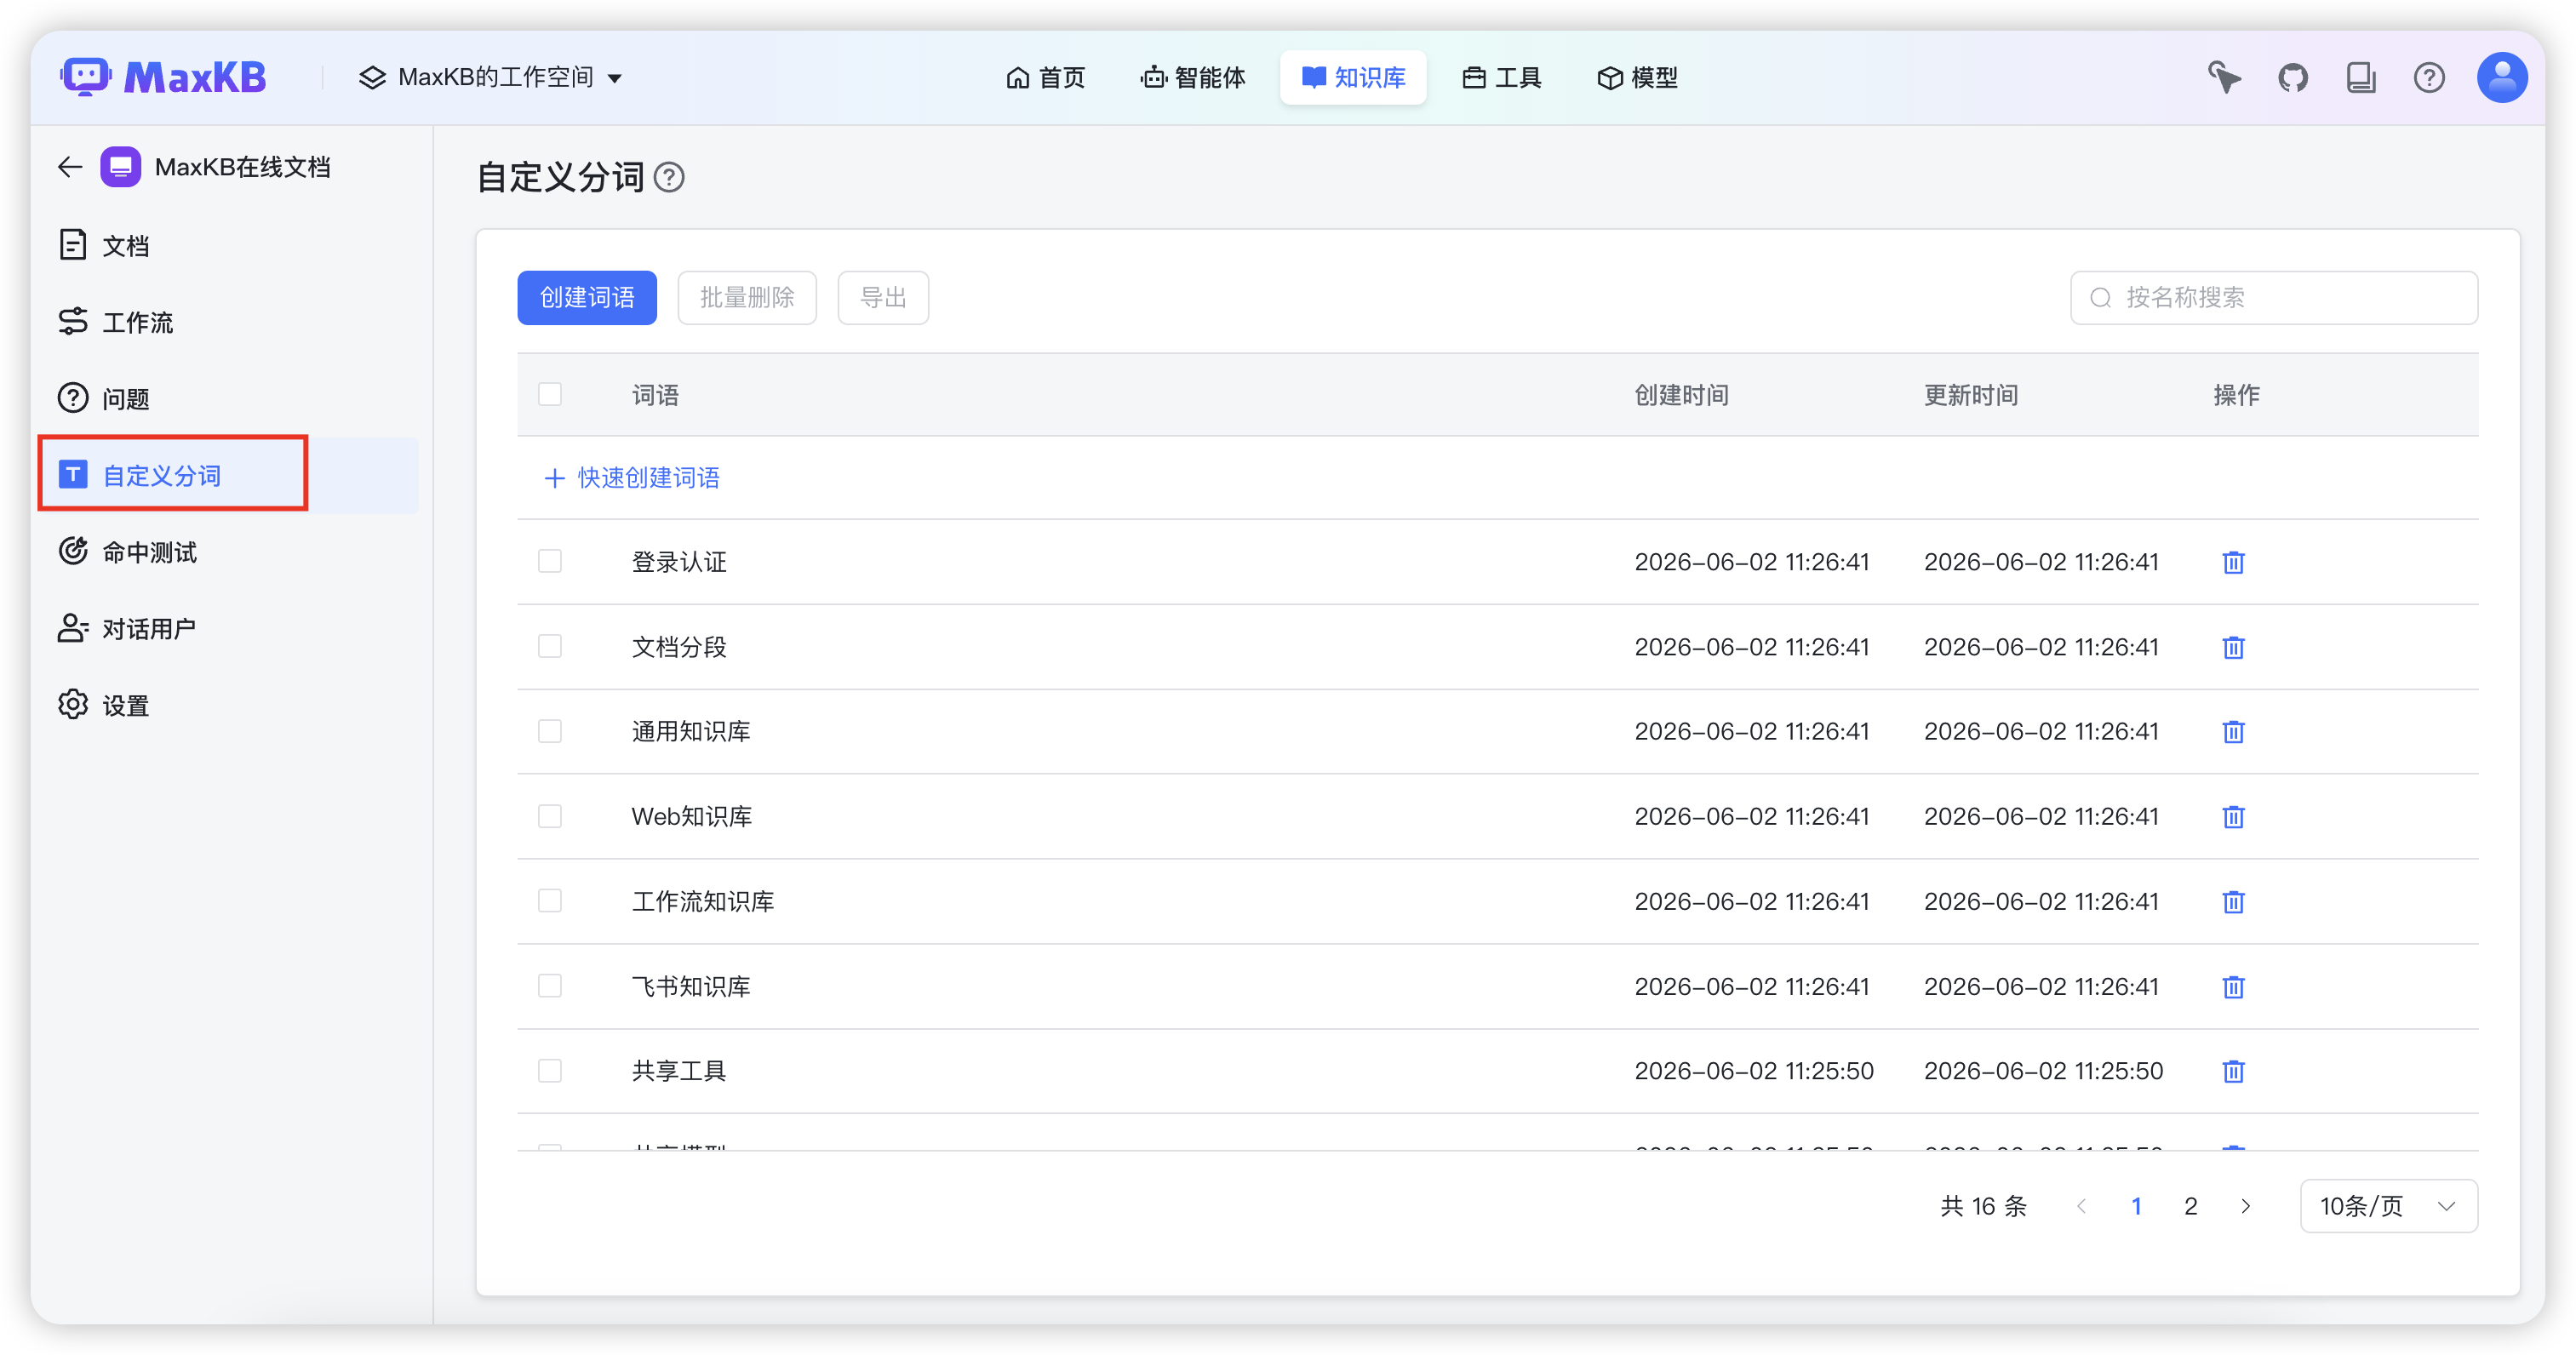Image resolution: width=2576 pixels, height=1355 pixels.
Task: Click the 词语 column header
Action: point(655,395)
